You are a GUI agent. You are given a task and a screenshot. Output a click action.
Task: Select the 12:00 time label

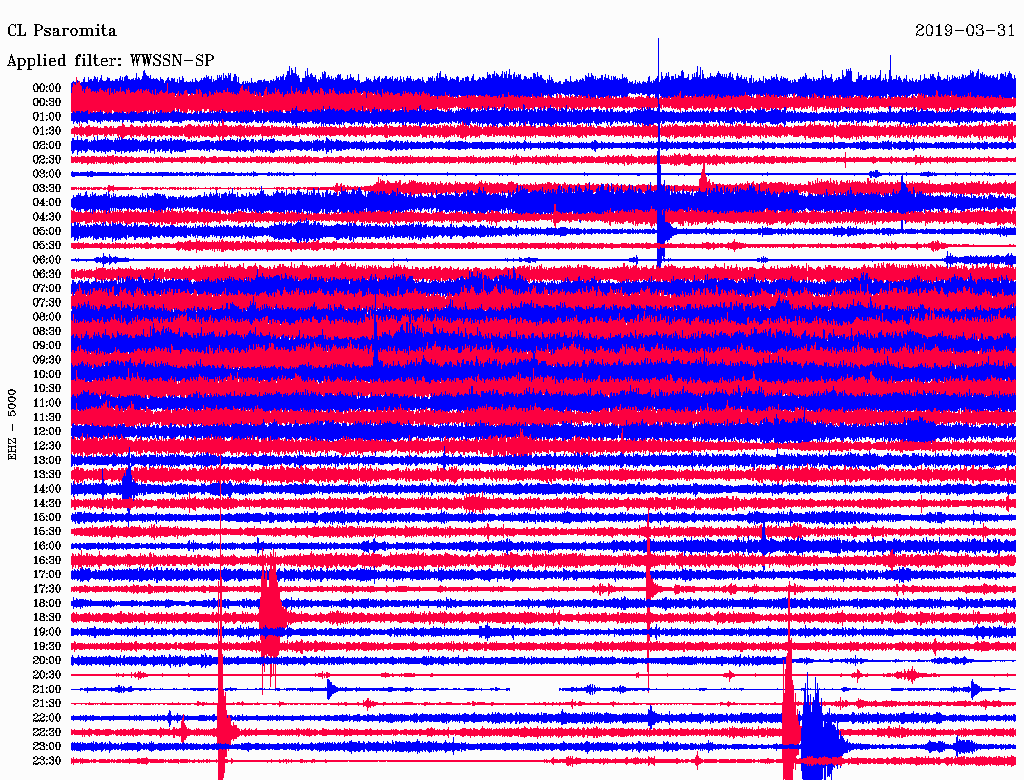(47, 431)
